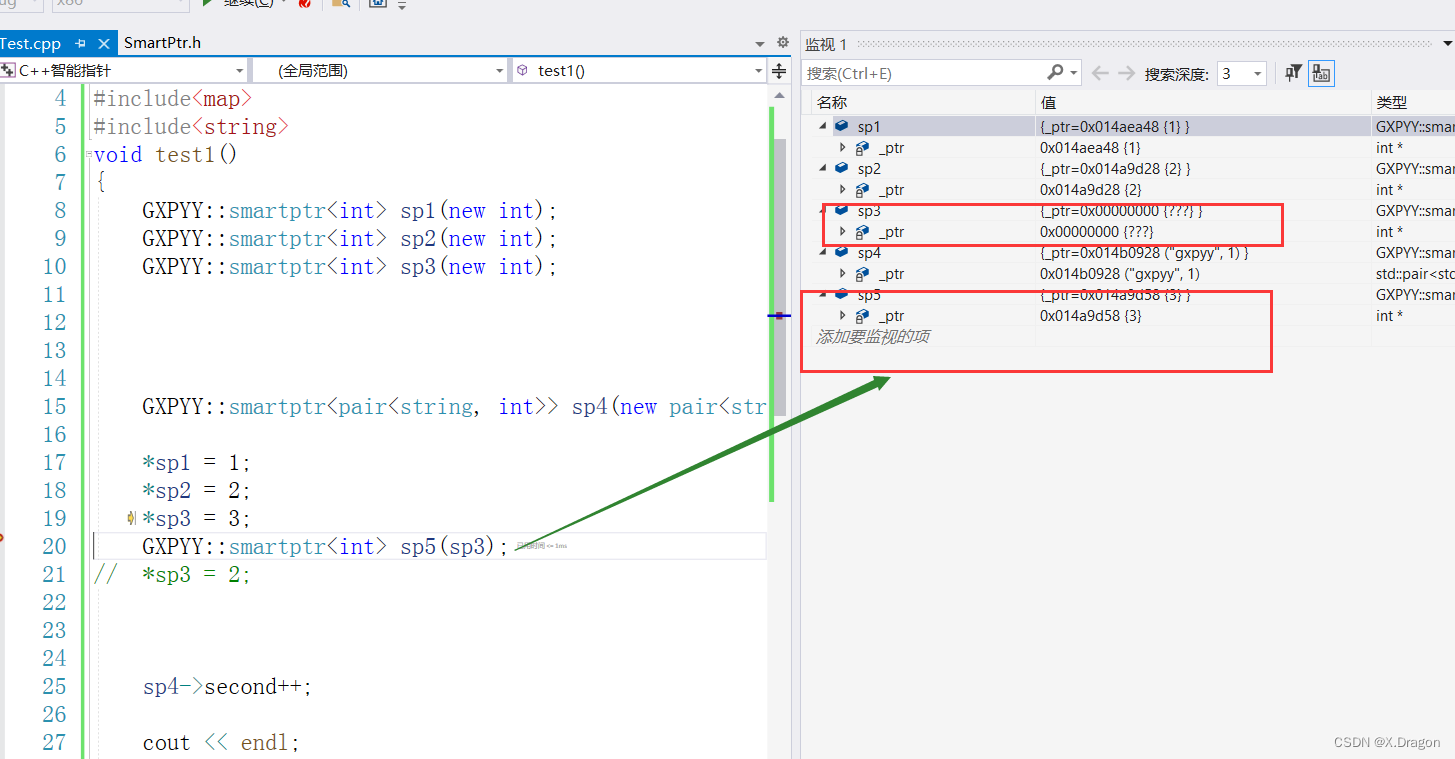Click code line cout << endl;
This screenshot has width=1455, height=759.
pyautogui.click(x=221, y=743)
